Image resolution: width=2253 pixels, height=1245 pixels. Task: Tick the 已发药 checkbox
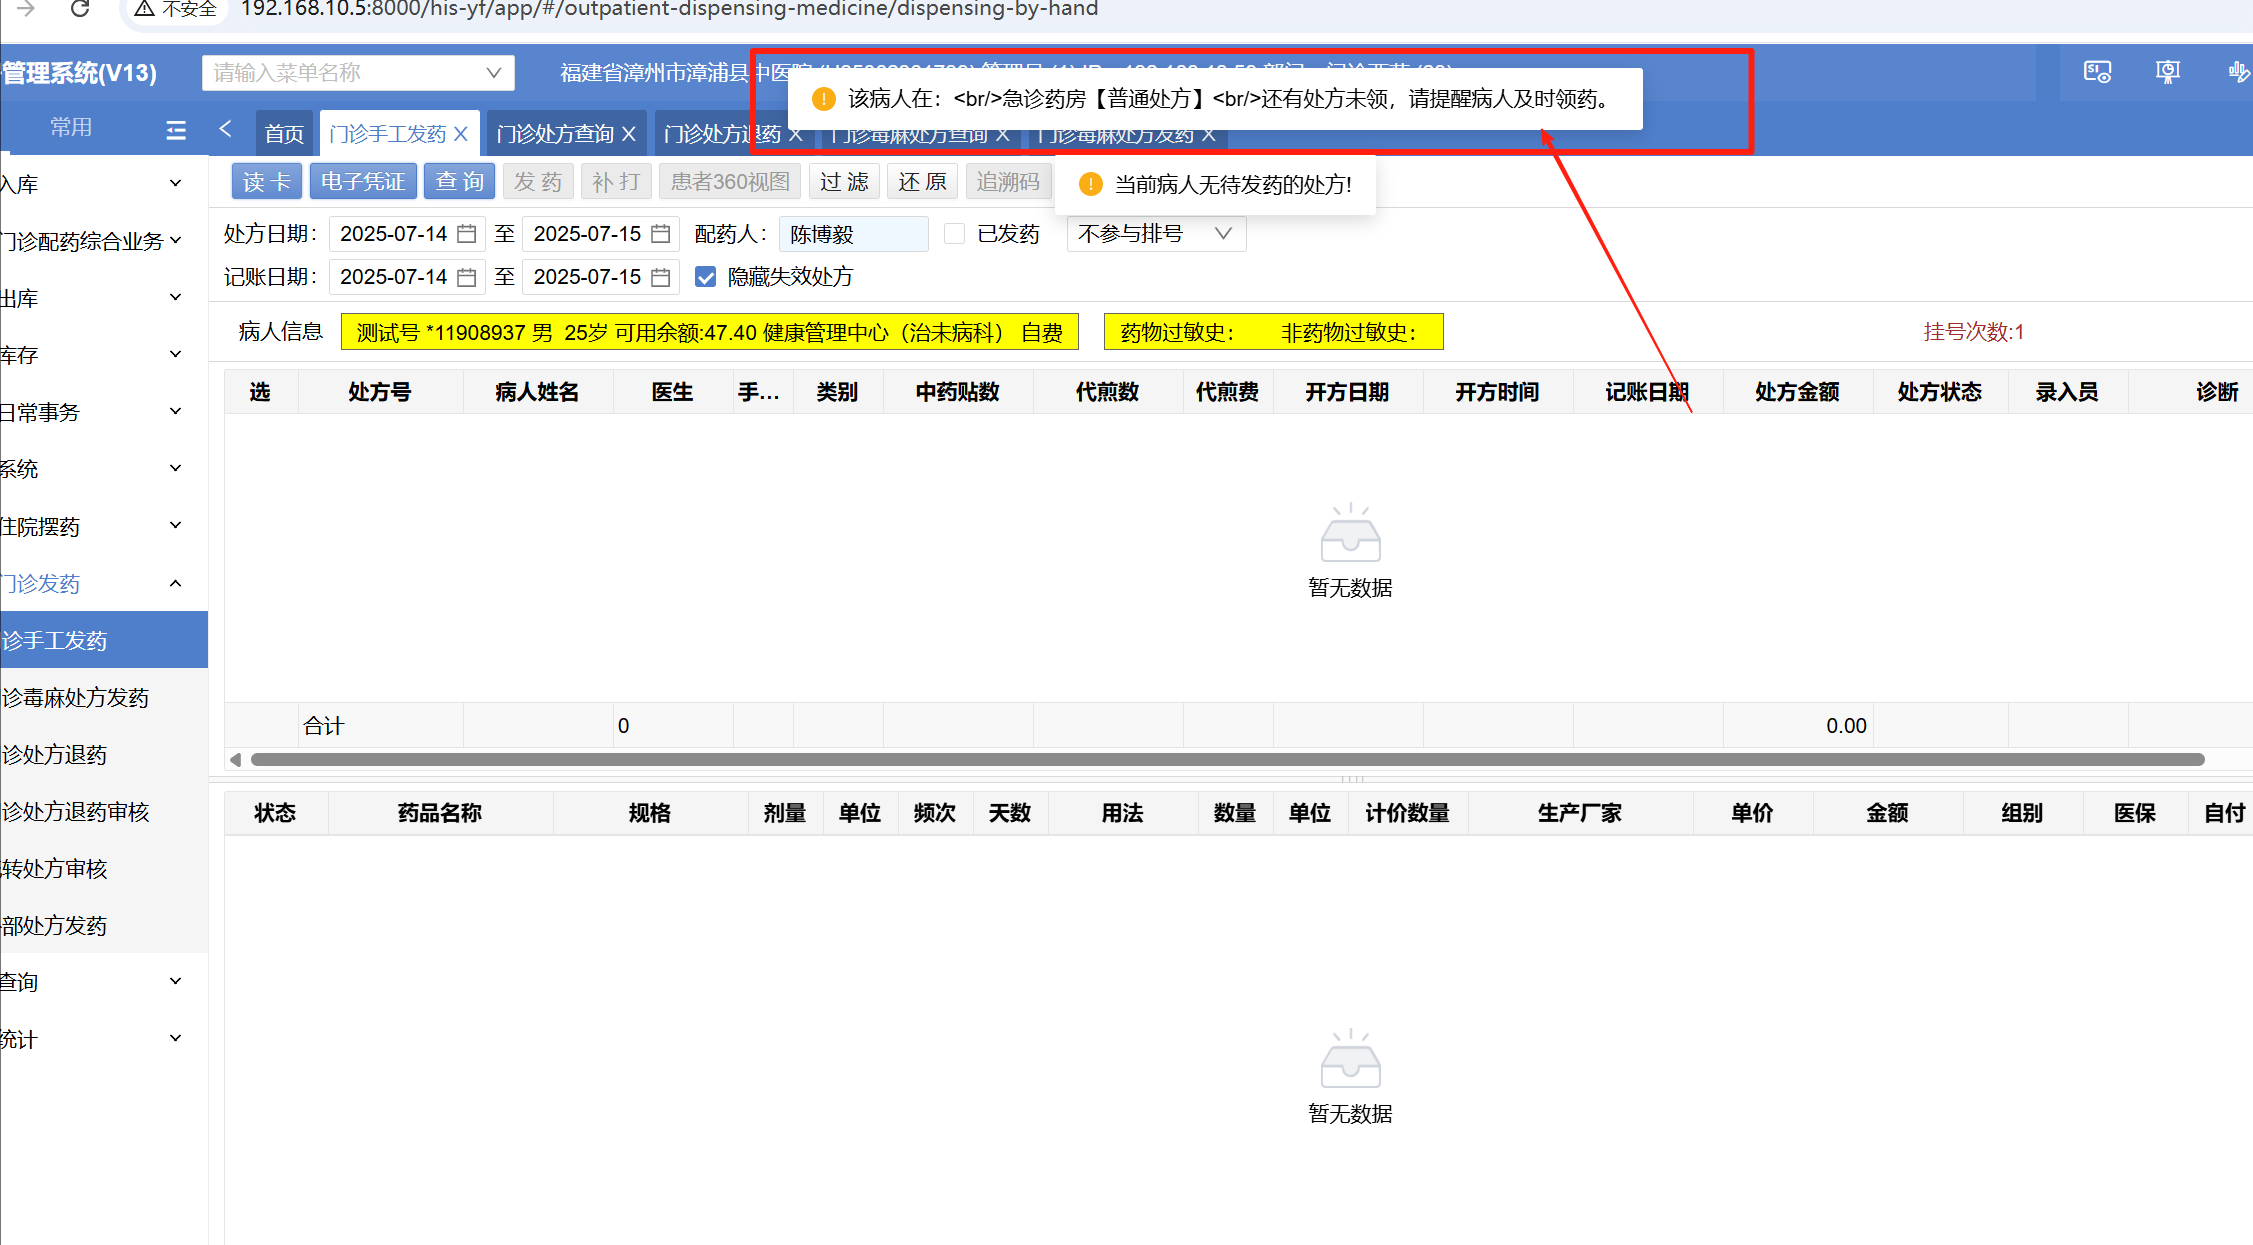(954, 234)
